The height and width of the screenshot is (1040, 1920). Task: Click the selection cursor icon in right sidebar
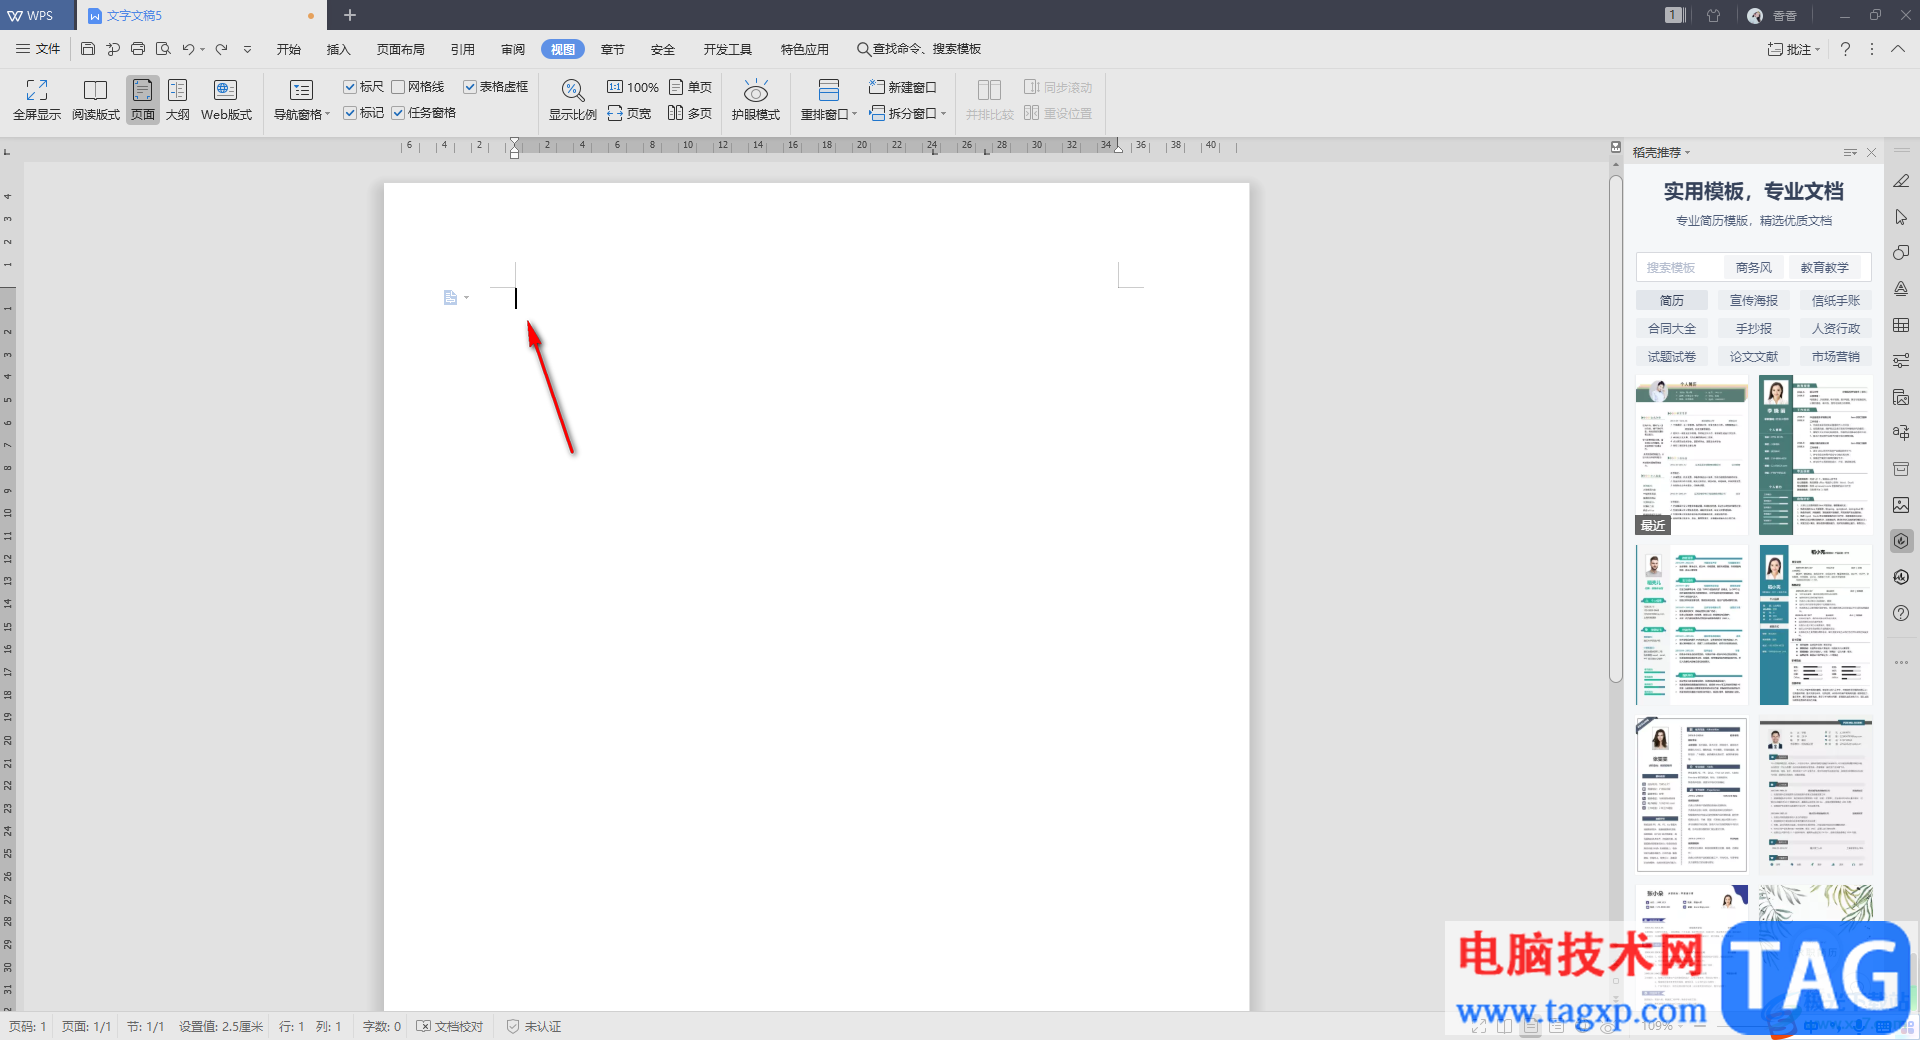click(x=1901, y=217)
